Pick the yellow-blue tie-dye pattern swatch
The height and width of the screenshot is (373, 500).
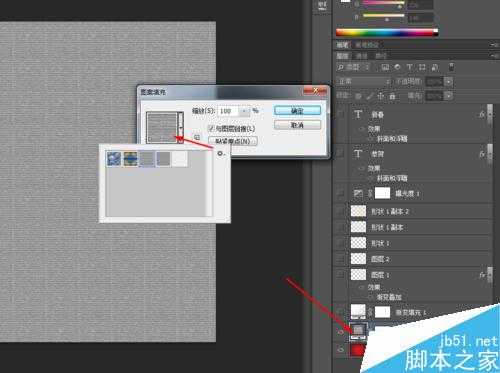130,159
